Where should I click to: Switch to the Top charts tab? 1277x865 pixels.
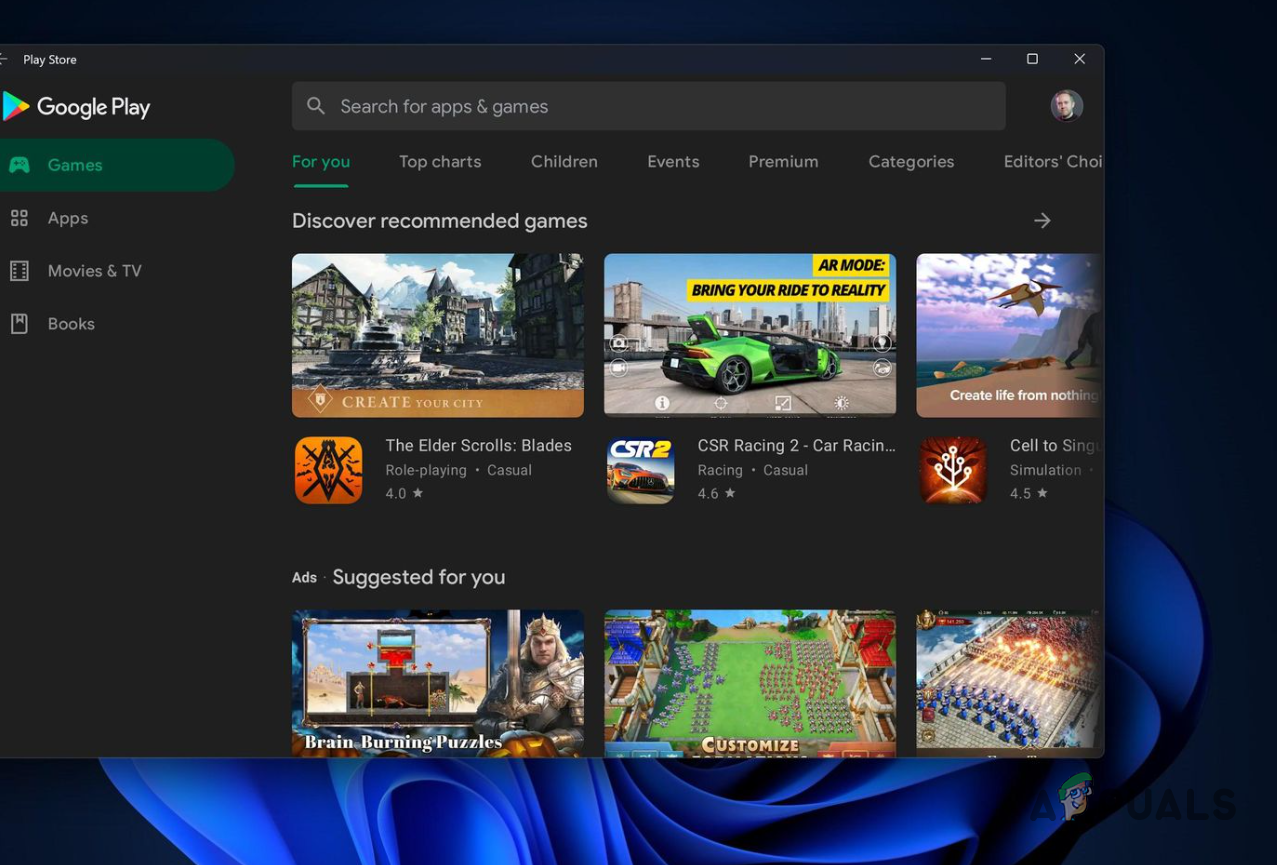point(440,161)
